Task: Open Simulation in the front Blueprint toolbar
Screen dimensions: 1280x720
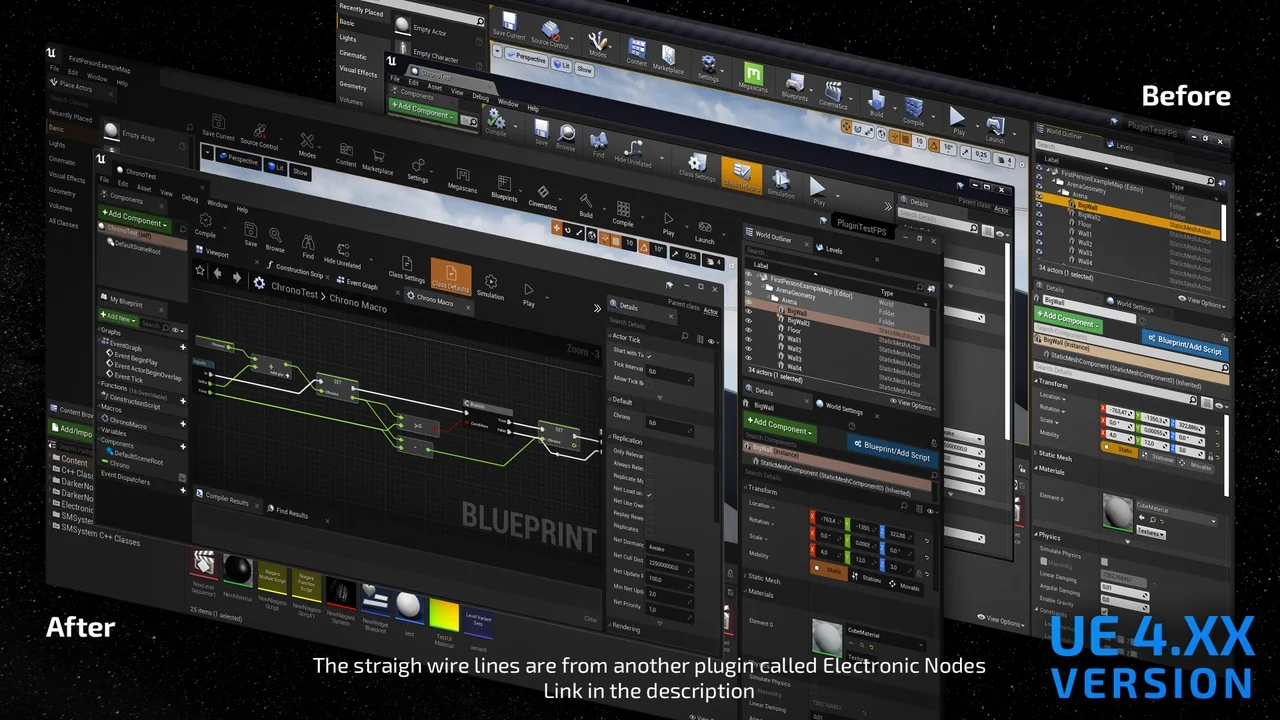Action: [x=490, y=285]
